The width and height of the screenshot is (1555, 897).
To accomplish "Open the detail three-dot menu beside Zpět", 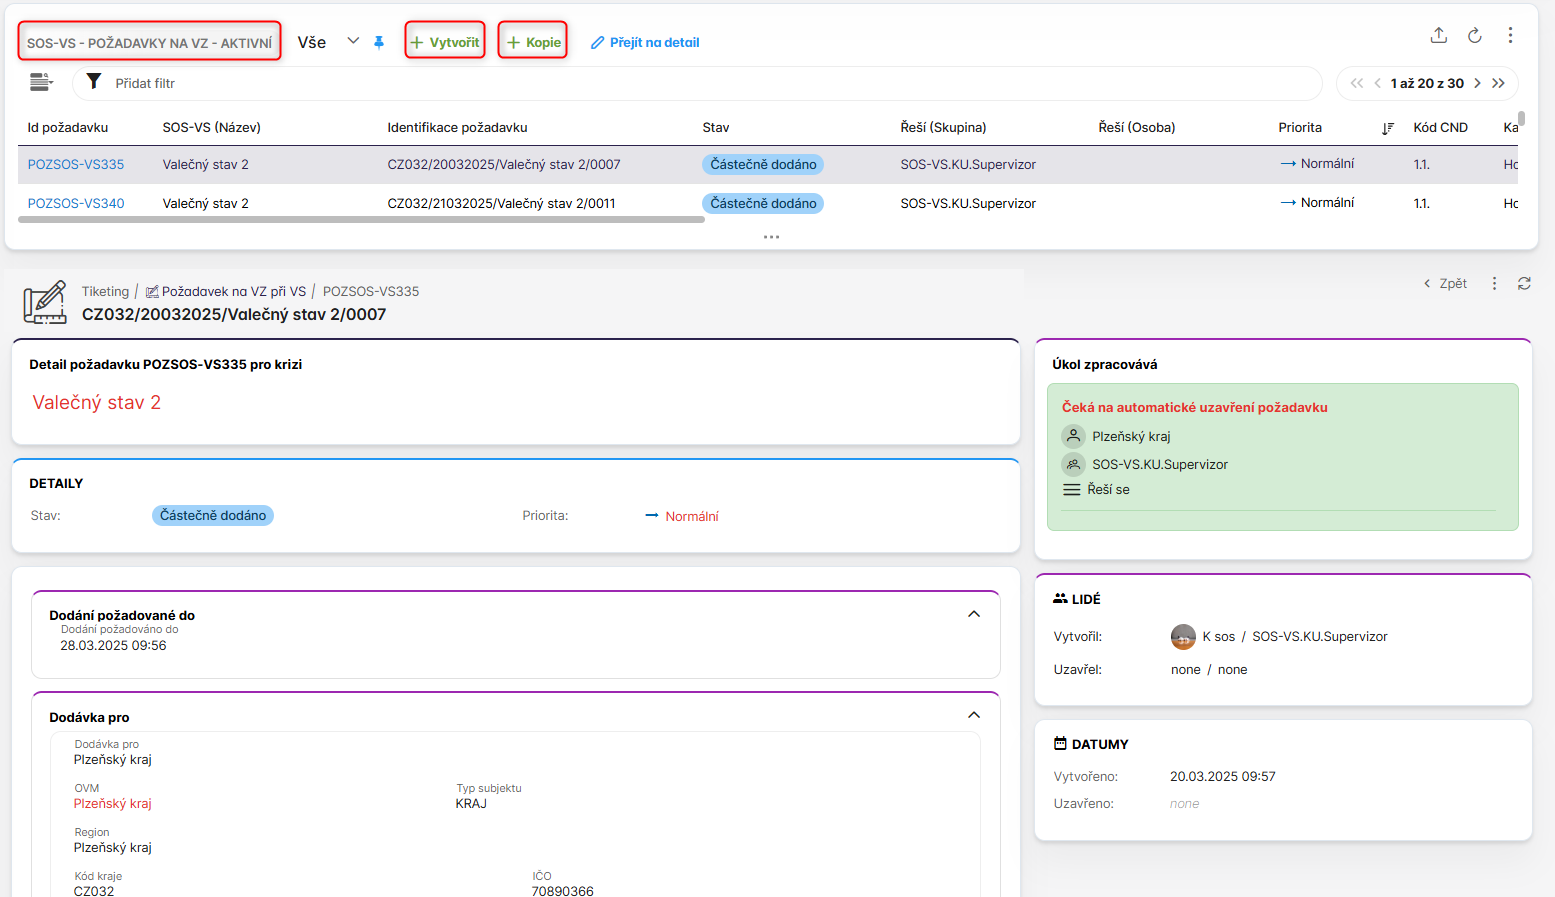I will point(1494,284).
